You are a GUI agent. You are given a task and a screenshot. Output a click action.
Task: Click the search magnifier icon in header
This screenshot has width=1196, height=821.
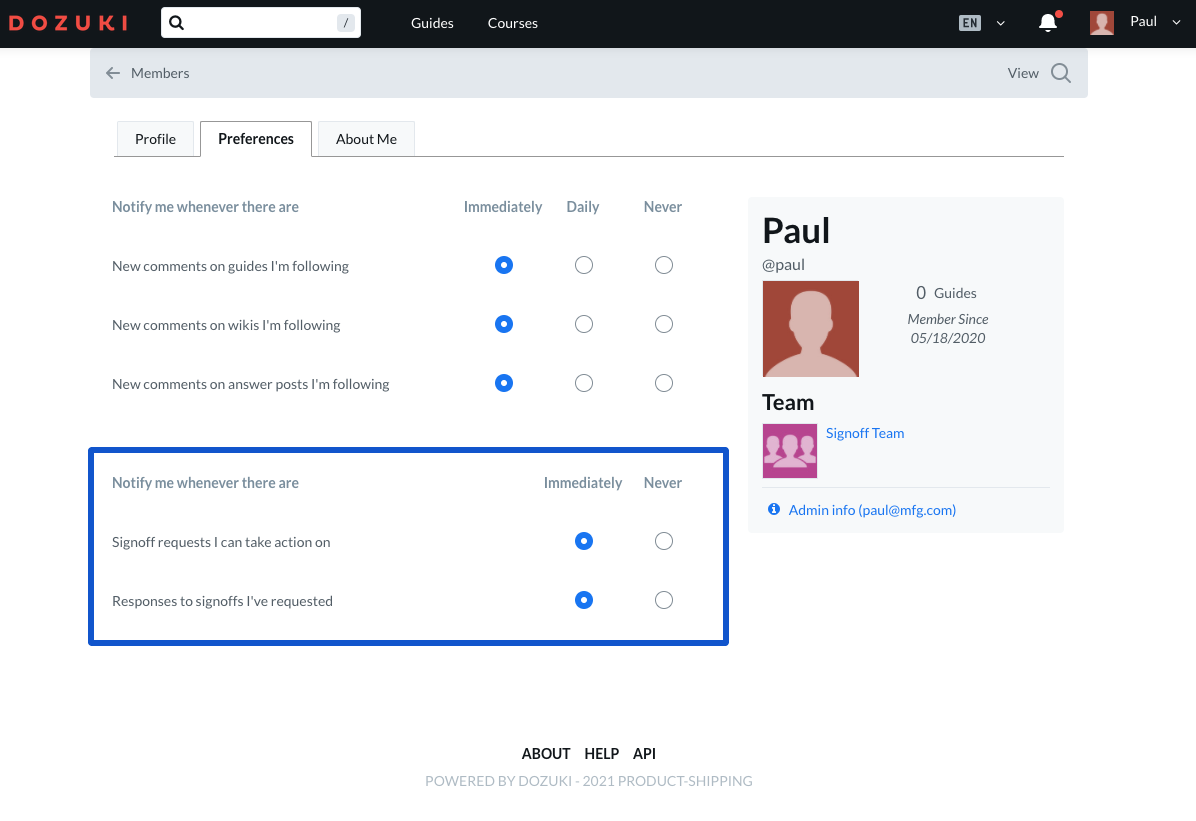pyautogui.click(x=177, y=23)
